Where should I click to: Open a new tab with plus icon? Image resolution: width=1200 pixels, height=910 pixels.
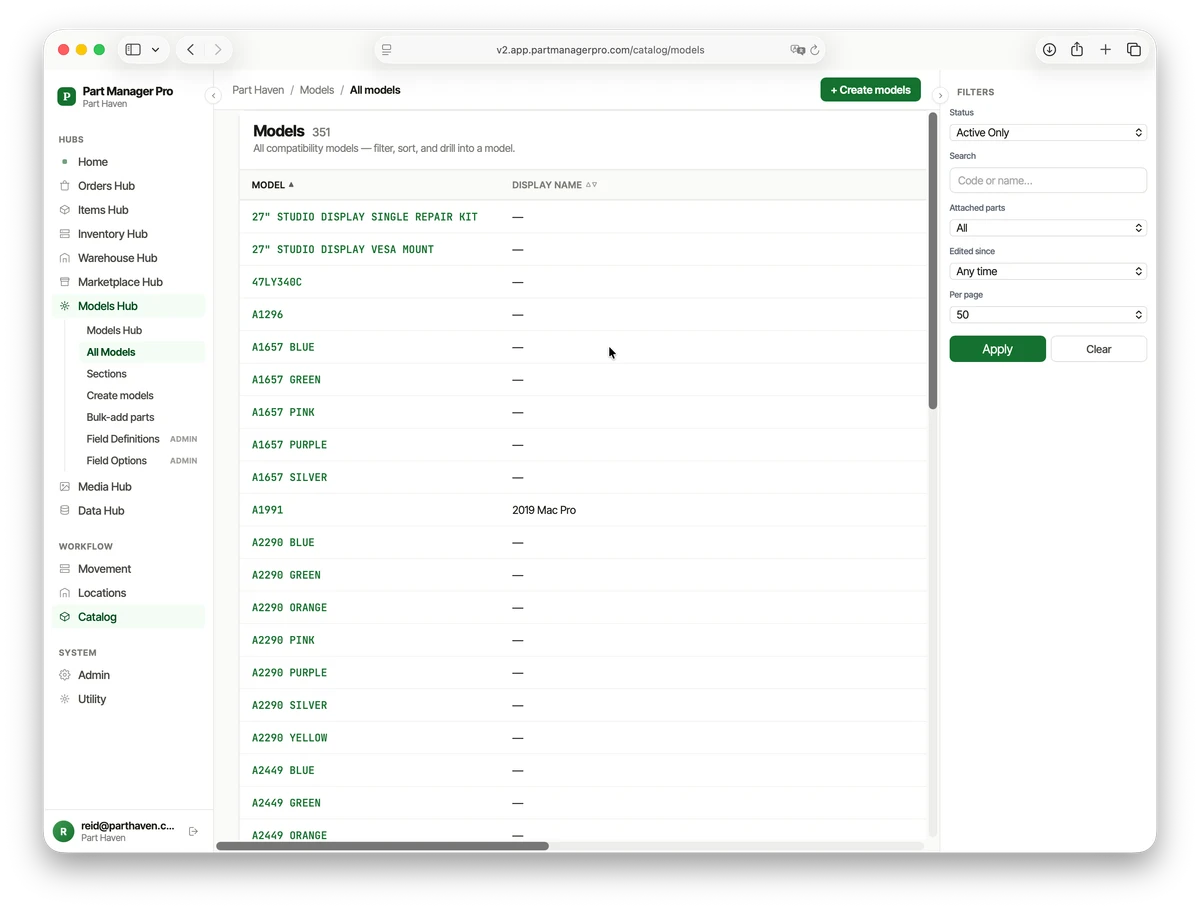click(x=1105, y=49)
